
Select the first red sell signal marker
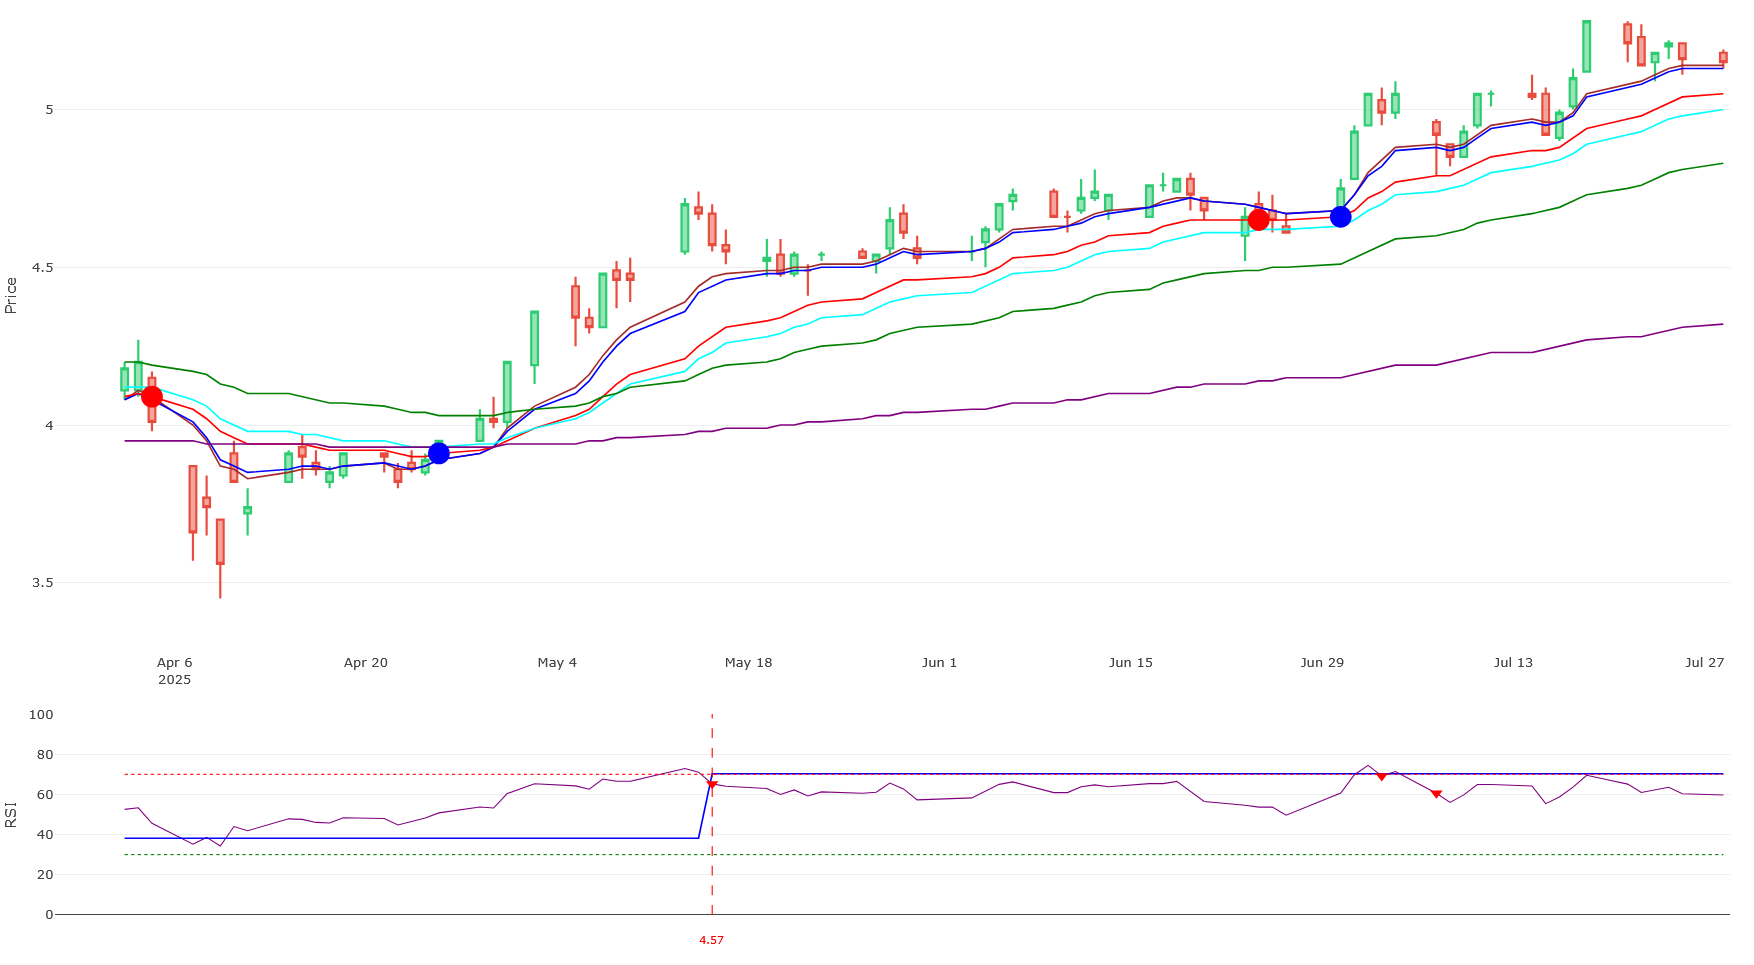151,396
